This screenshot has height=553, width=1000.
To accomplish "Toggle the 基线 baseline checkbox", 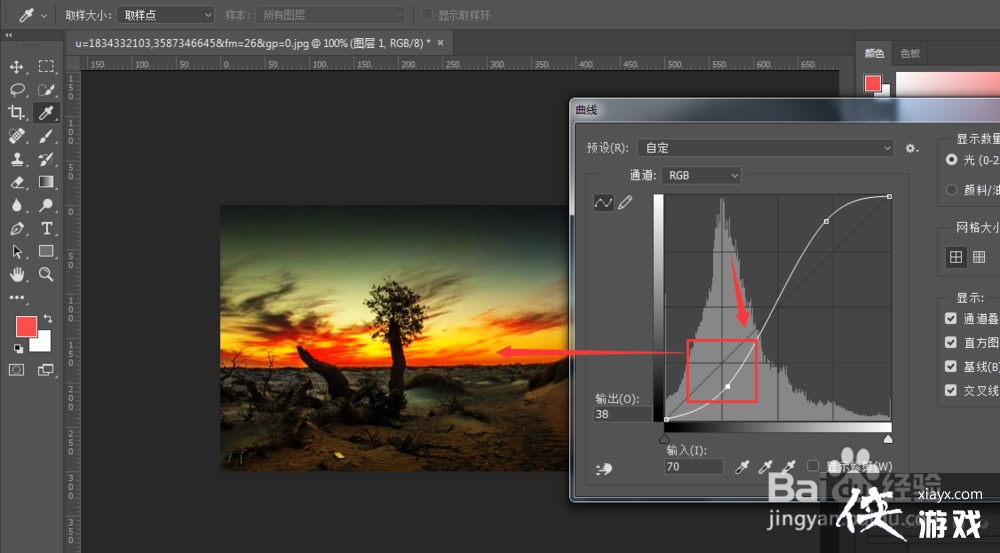I will pyautogui.click(x=951, y=366).
